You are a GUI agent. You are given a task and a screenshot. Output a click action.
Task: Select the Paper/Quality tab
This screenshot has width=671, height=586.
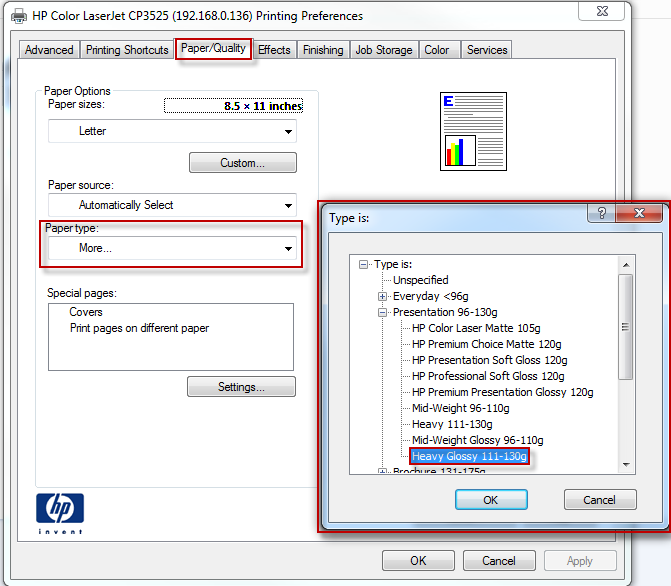(213, 48)
